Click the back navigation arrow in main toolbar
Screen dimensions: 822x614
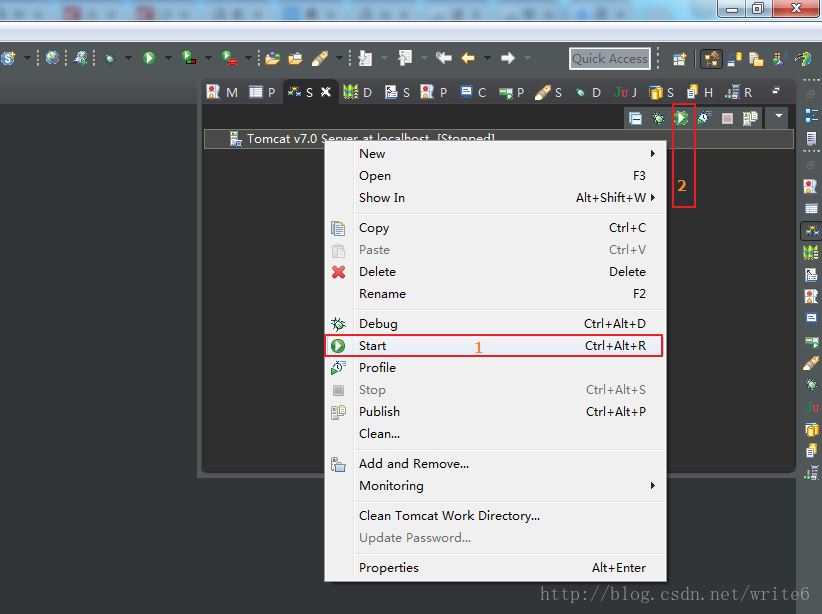coord(468,58)
